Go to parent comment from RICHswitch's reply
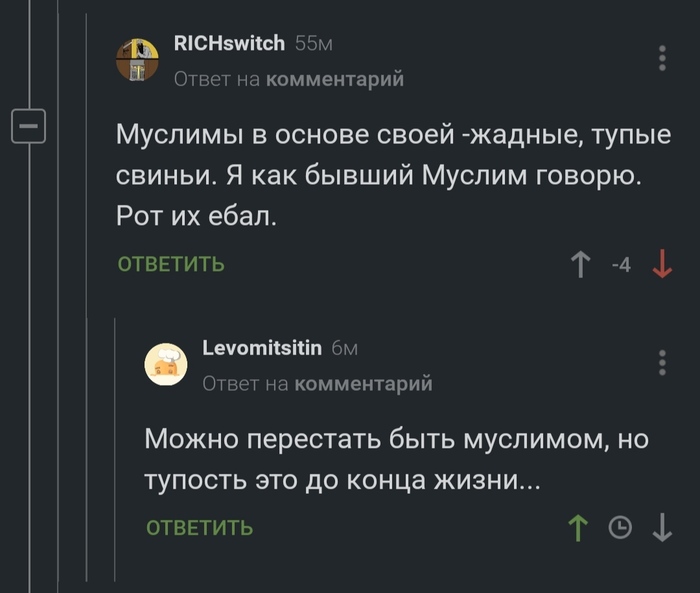Viewport: 700px width, 593px height. pos(334,79)
